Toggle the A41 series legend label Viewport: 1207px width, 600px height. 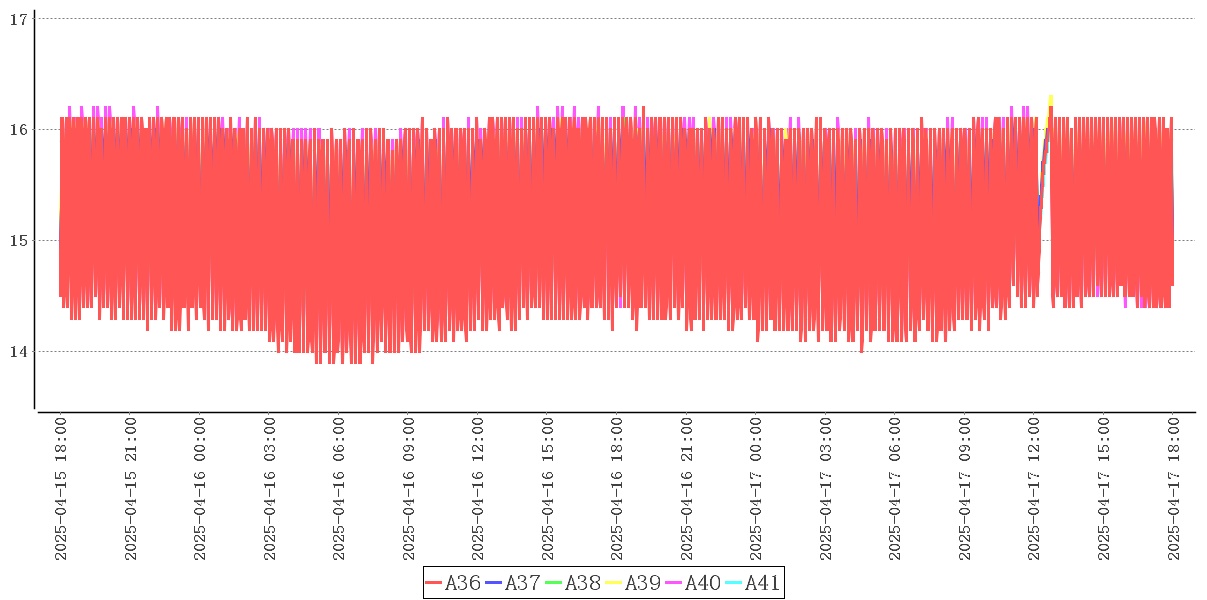pyautogui.click(x=762, y=583)
